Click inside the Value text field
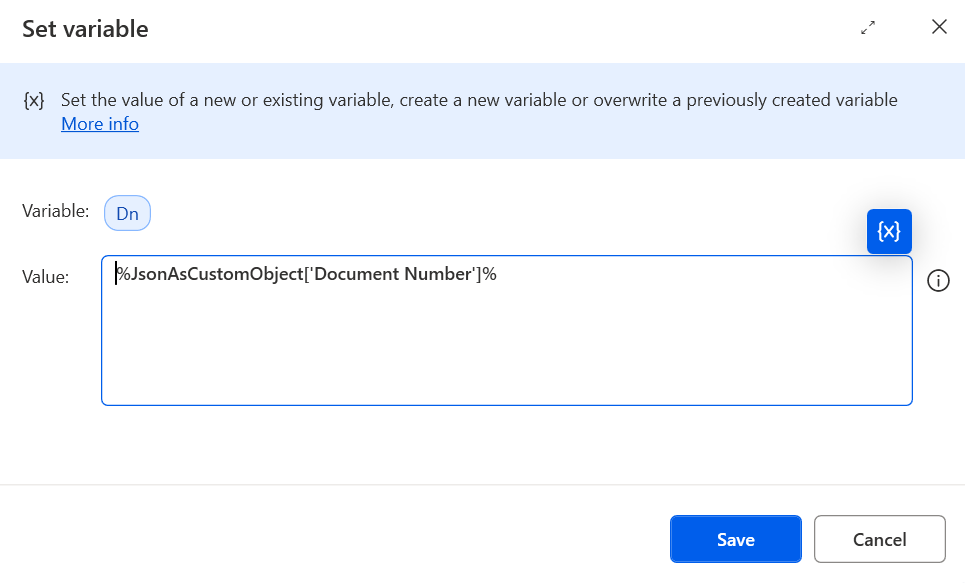The image size is (965, 583). point(507,331)
